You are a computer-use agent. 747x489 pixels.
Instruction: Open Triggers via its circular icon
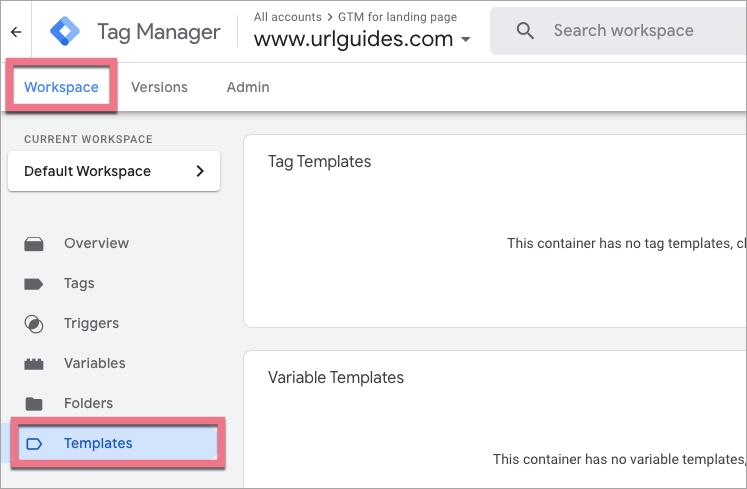point(34,324)
